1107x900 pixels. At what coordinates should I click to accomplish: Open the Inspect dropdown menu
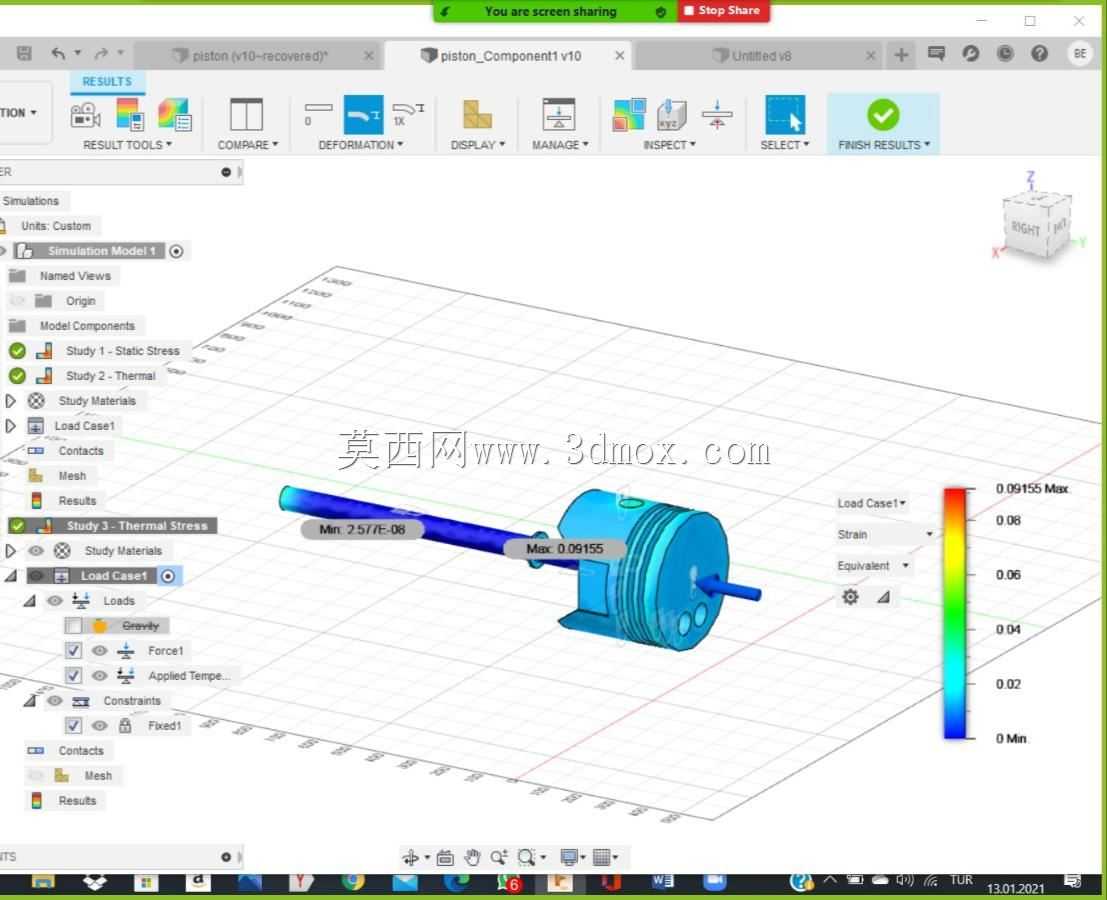pyautogui.click(x=669, y=145)
